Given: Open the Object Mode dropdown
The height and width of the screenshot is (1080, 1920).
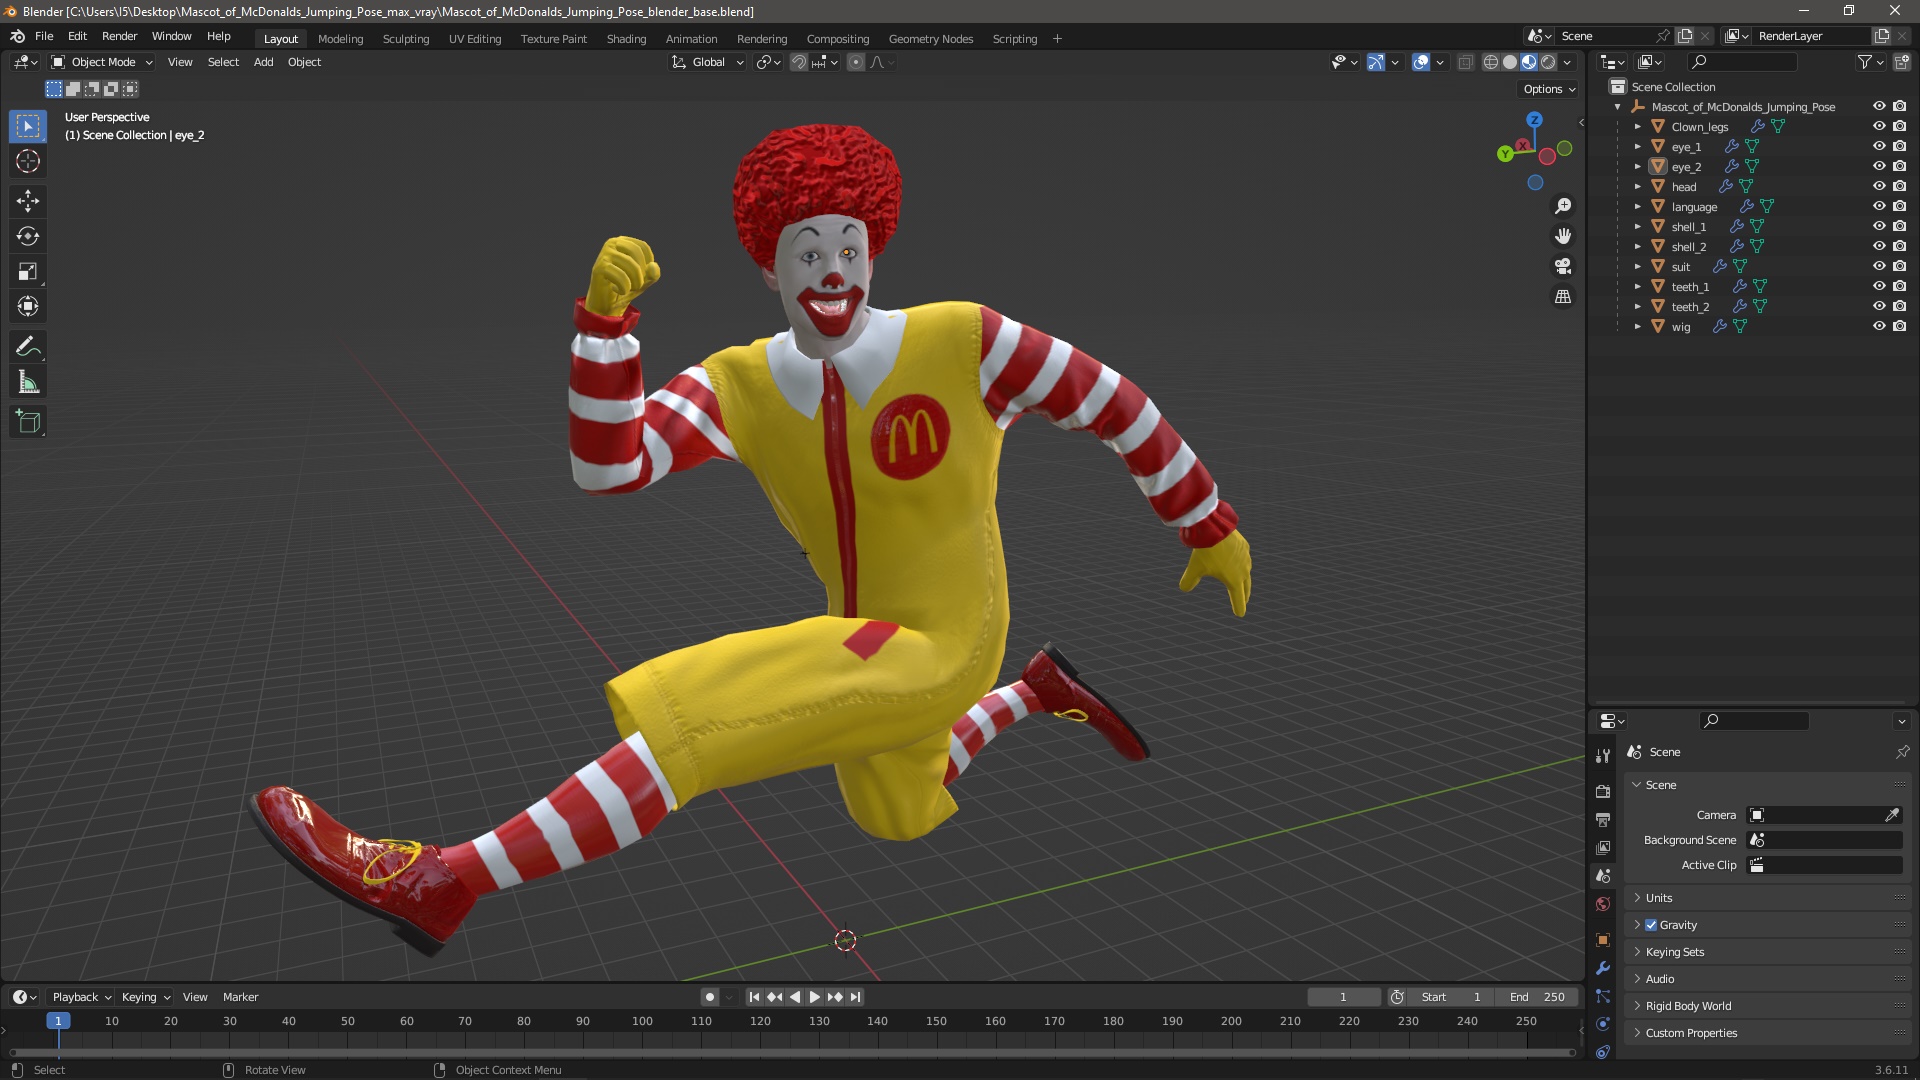Looking at the screenshot, I should (x=102, y=62).
